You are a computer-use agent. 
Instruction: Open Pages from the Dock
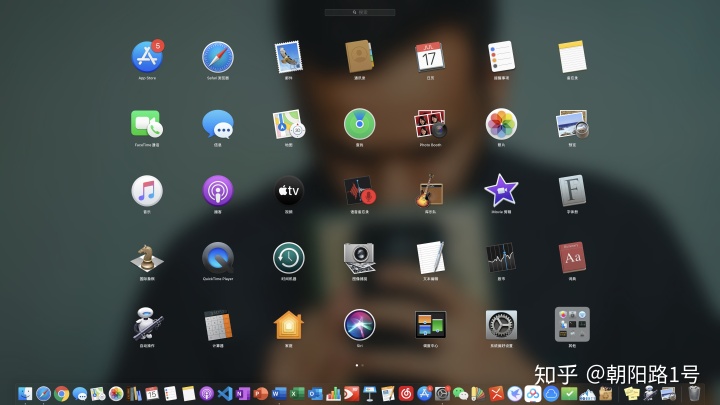[x=388, y=394]
